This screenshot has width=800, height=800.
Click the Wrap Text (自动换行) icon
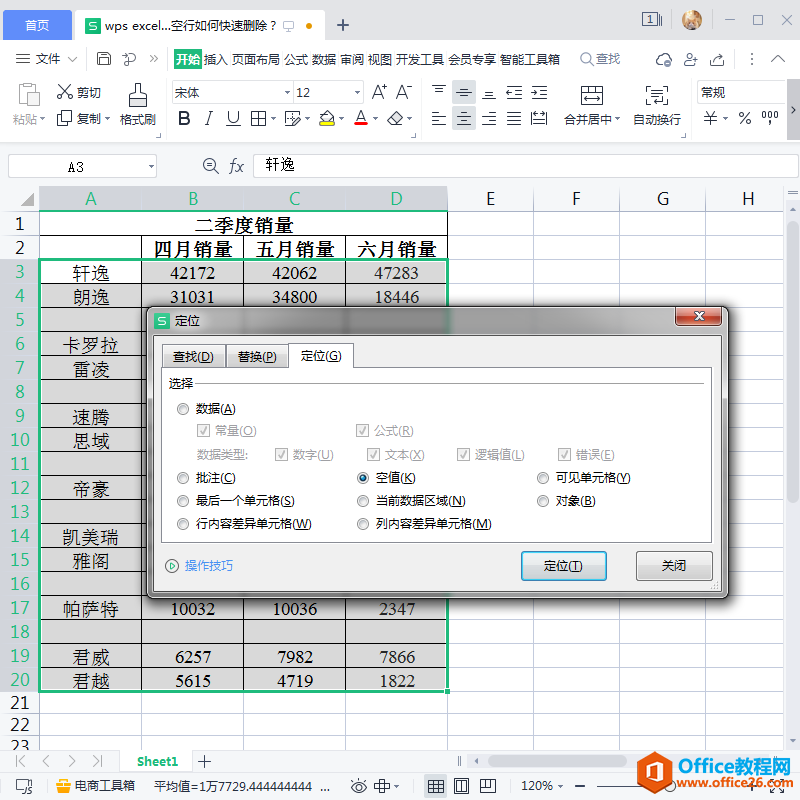tap(657, 96)
